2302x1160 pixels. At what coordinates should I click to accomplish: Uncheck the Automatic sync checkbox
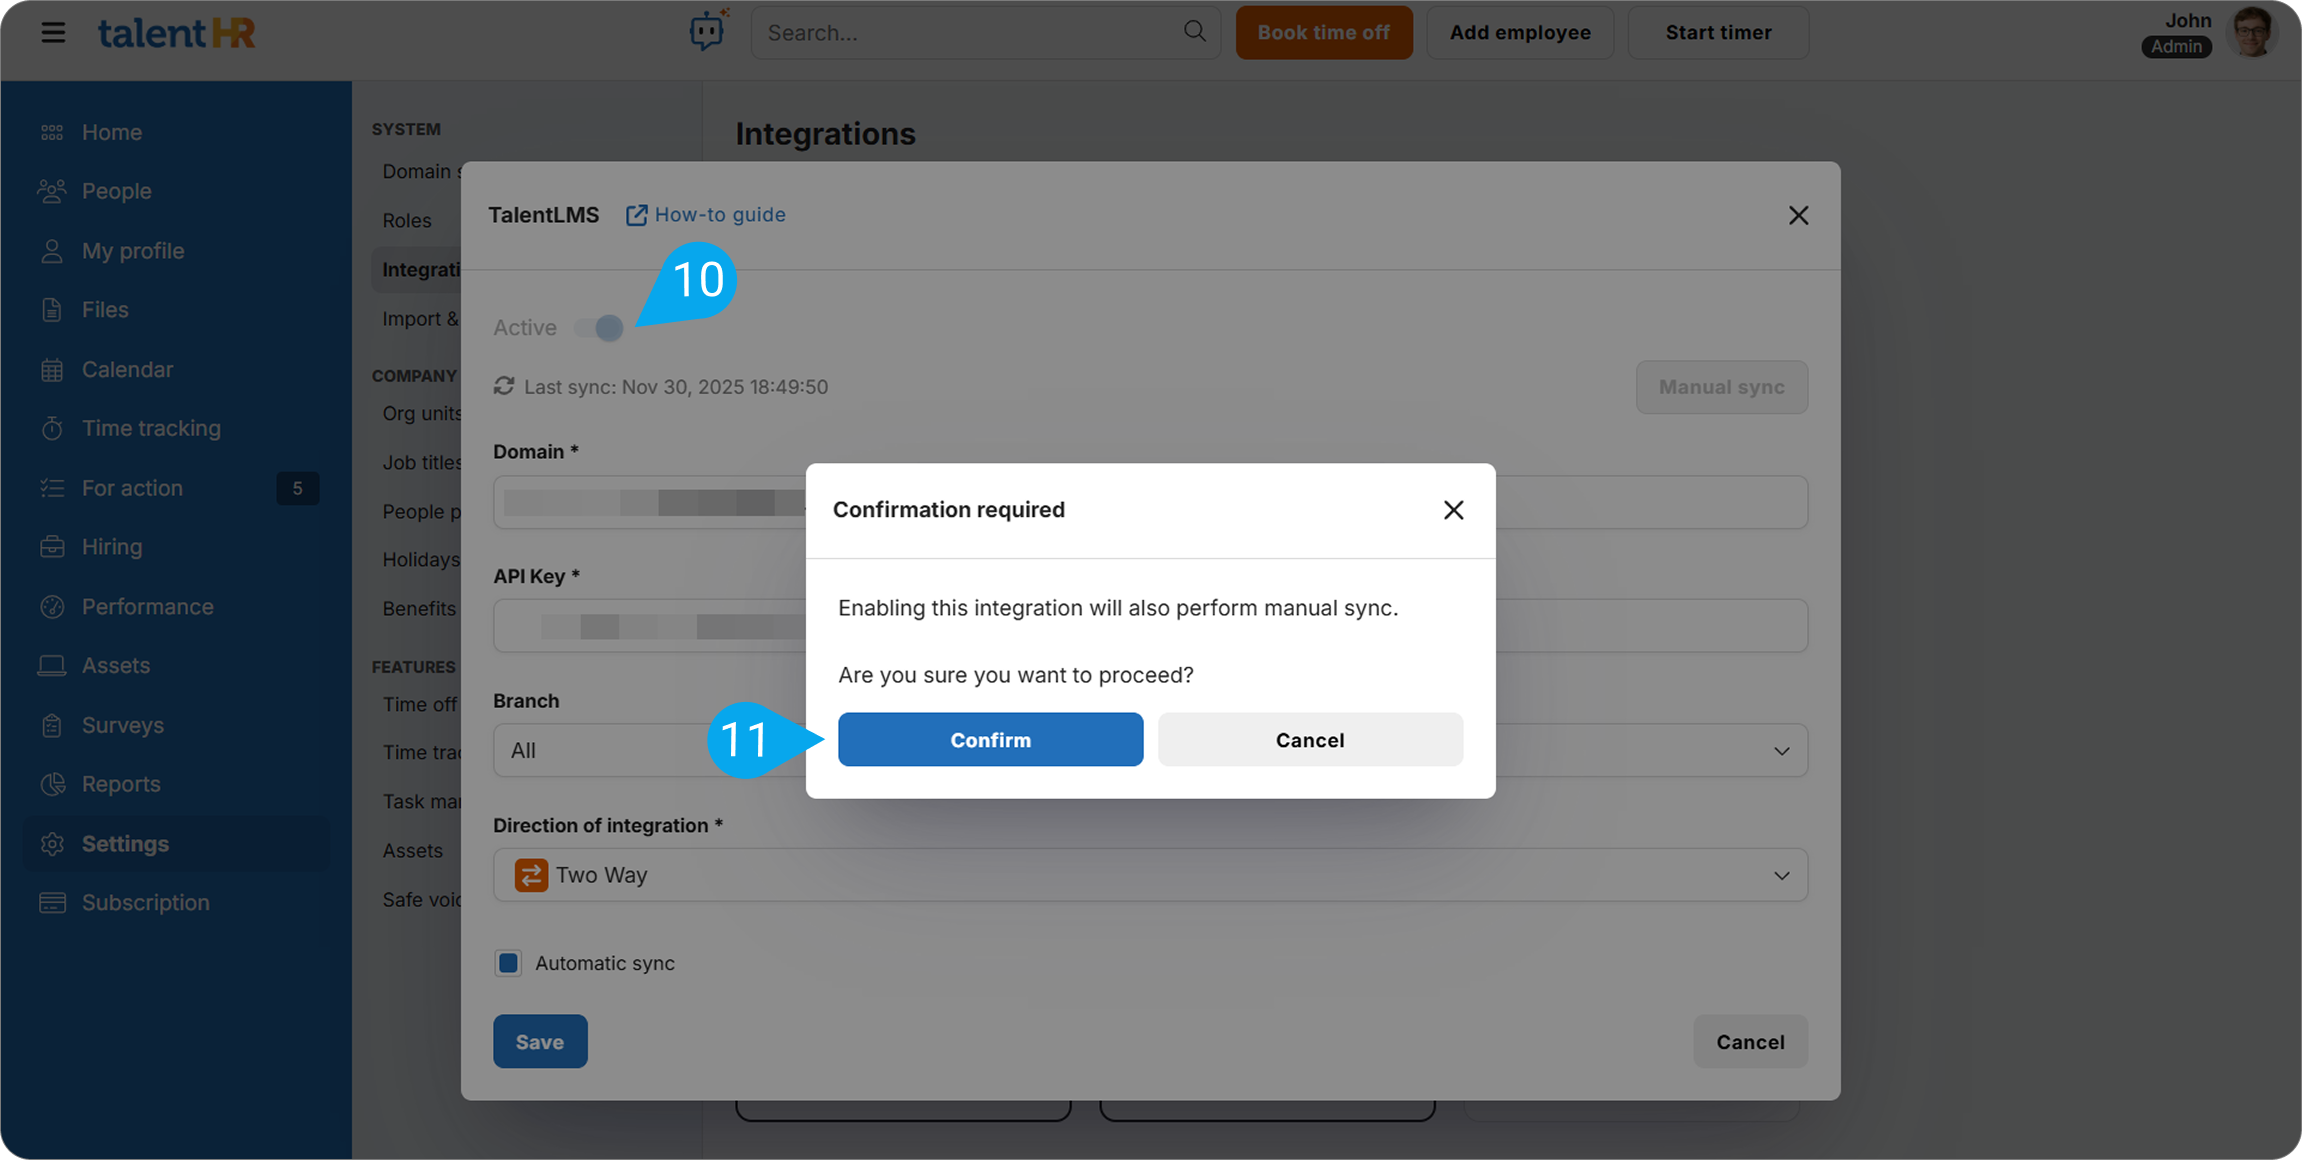pyautogui.click(x=508, y=963)
